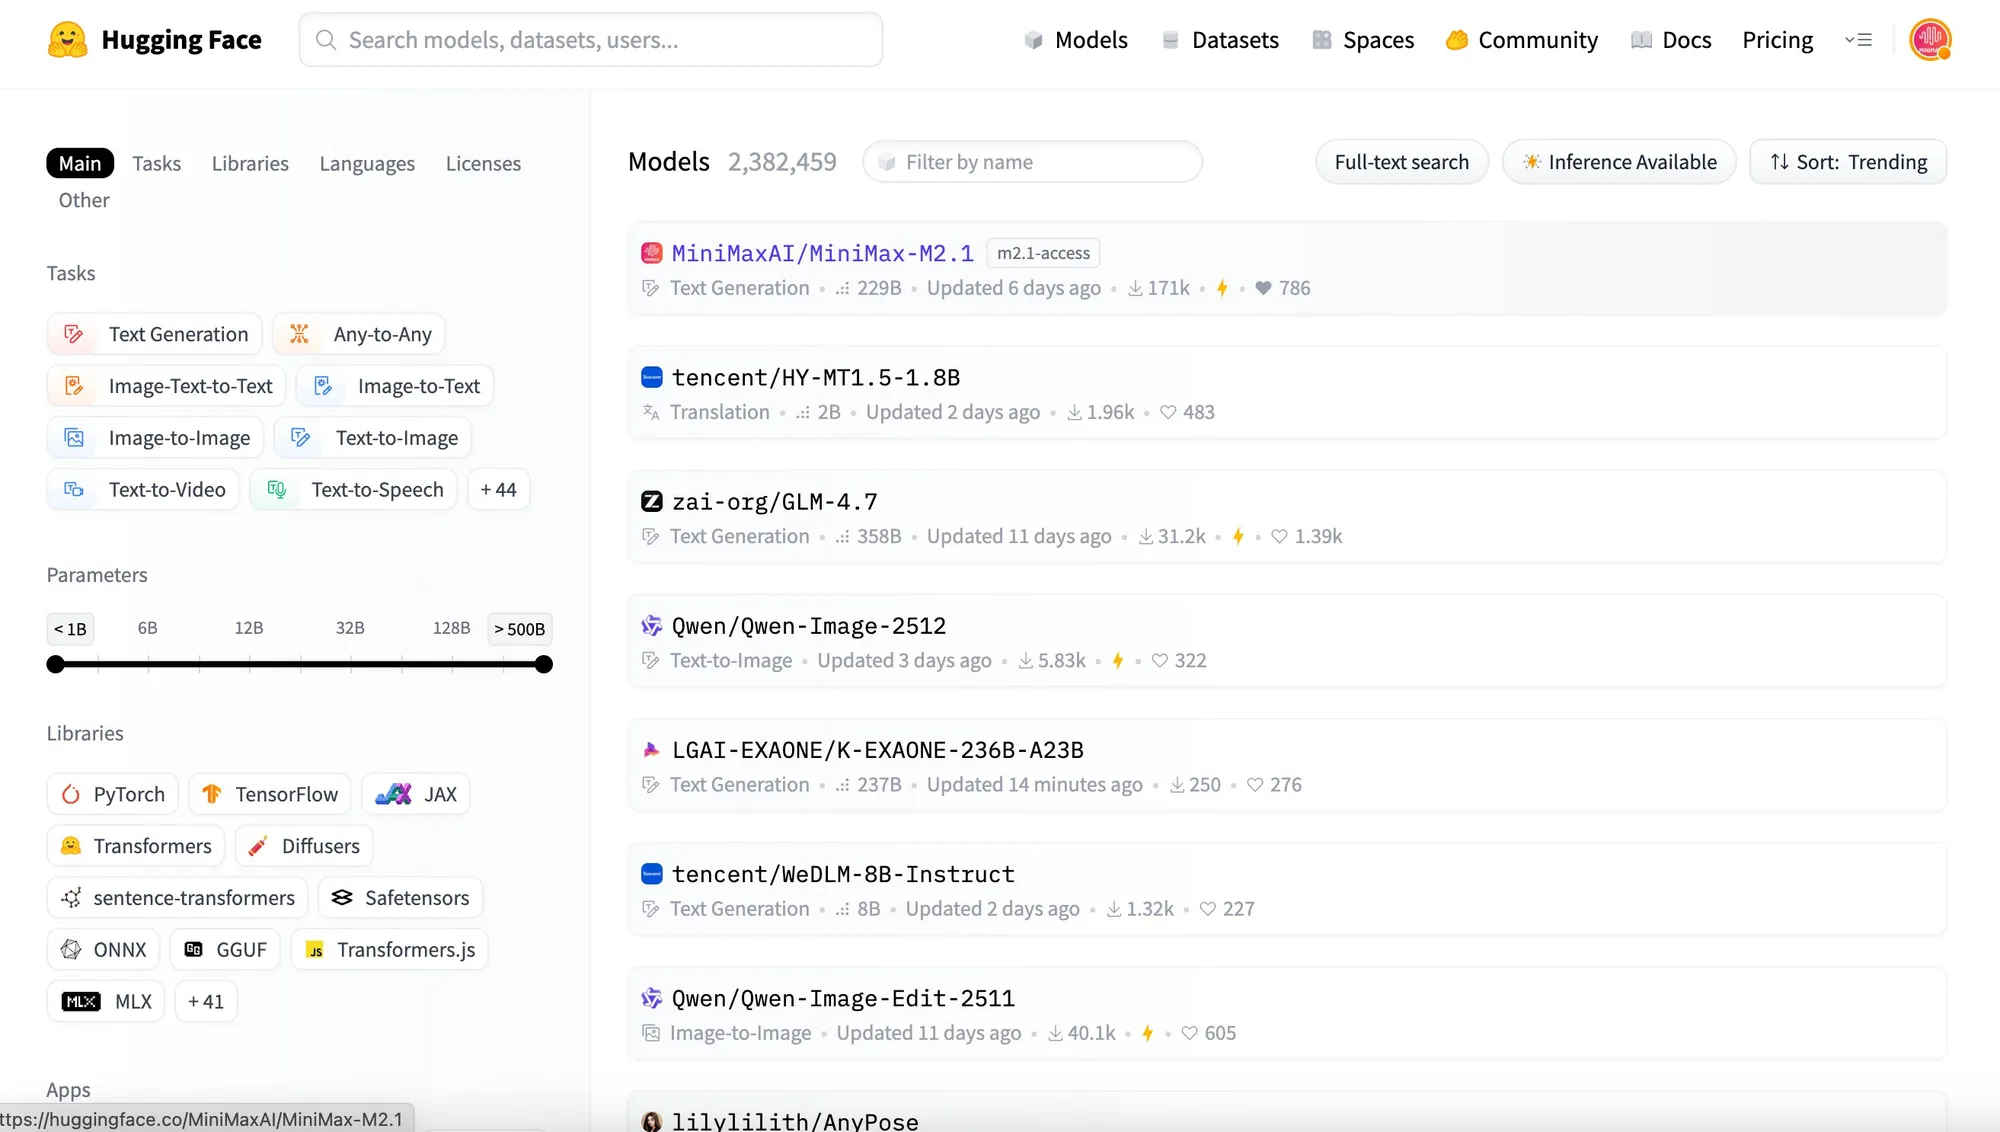Expand the +41 more libraries list
The image size is (2000, 1132).
(206, 1002)
